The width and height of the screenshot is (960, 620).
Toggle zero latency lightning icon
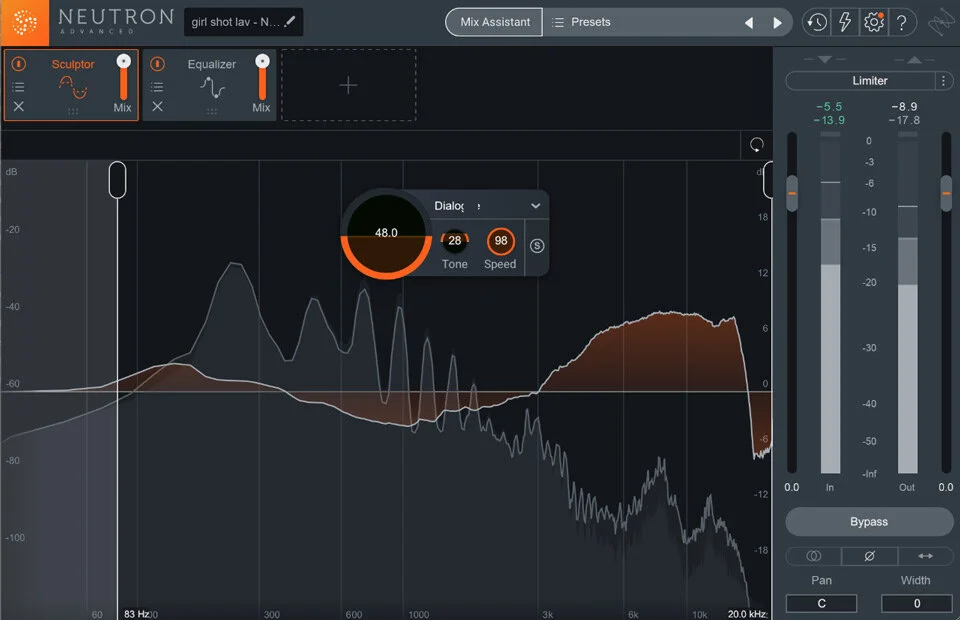[x=845, y=23]
